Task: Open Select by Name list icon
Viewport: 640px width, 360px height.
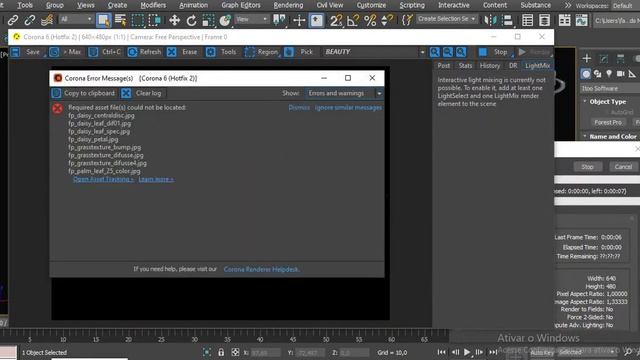Action: (x=120, y=20)
